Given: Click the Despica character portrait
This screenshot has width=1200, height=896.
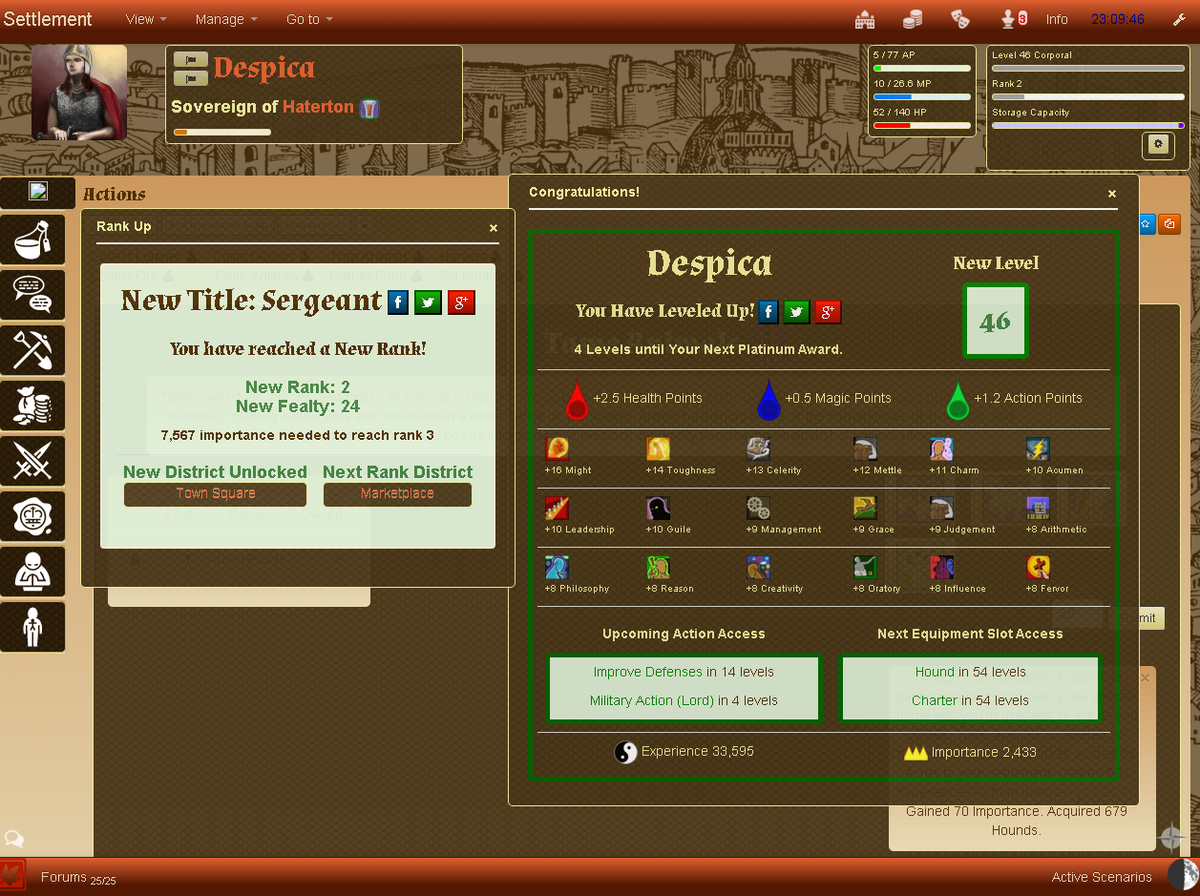Looking at the screenshot, I should [x=79, y=92].
